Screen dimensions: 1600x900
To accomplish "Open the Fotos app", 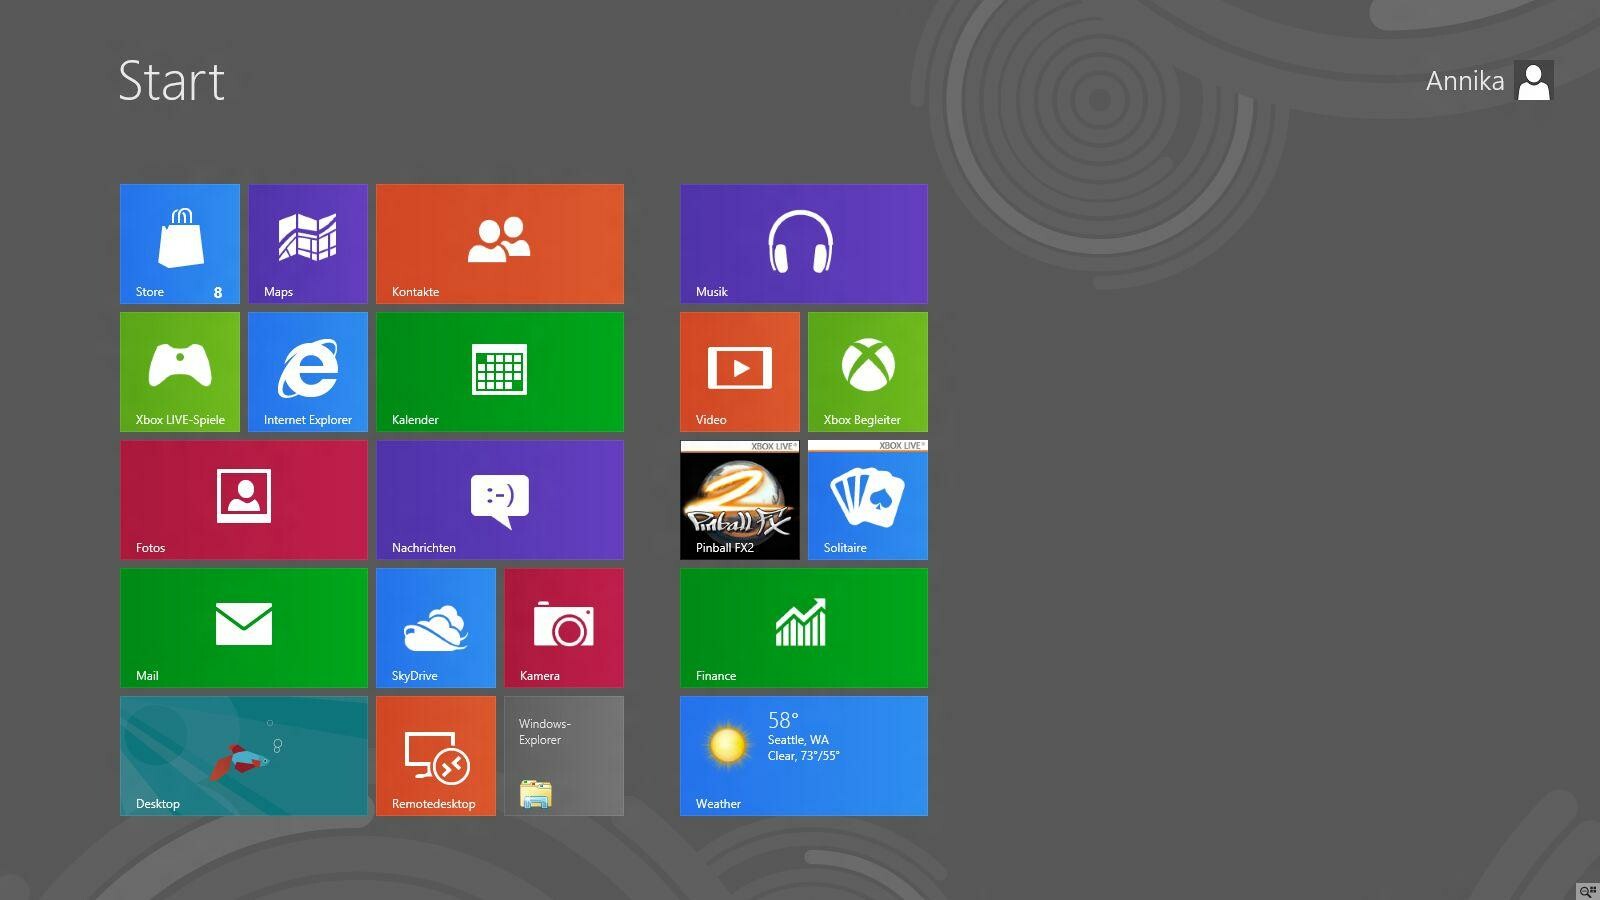I will click(243, 499).
